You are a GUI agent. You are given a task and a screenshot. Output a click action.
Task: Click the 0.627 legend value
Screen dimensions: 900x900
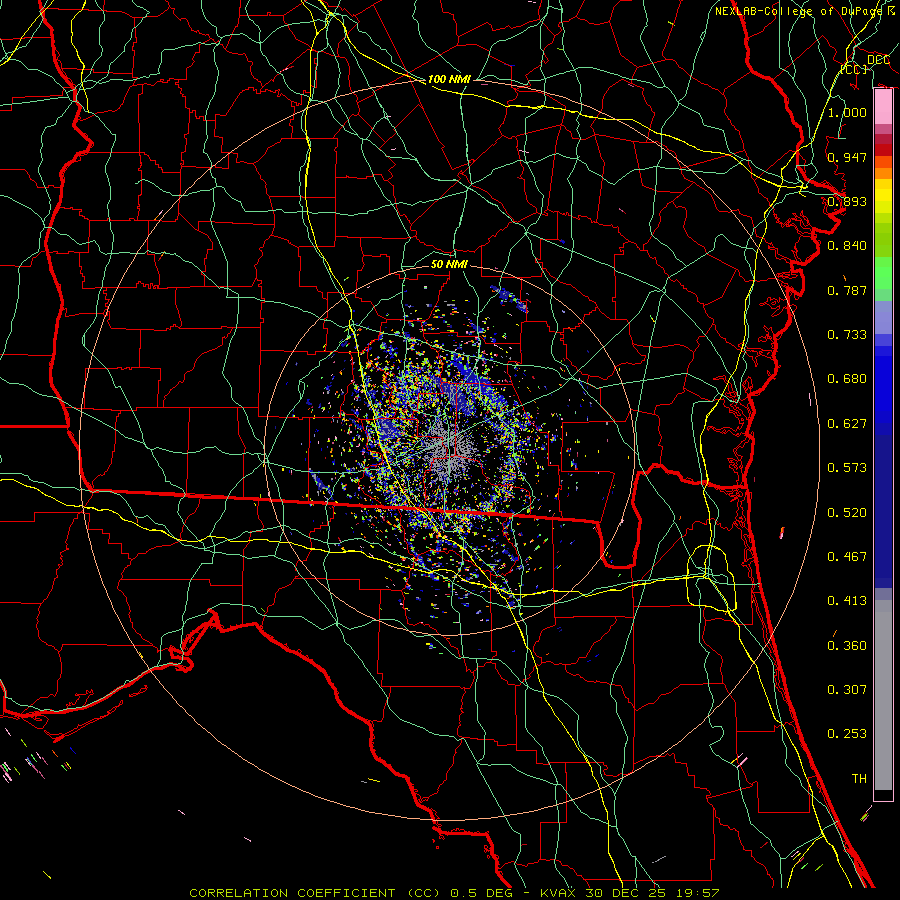tap(847, 424)
